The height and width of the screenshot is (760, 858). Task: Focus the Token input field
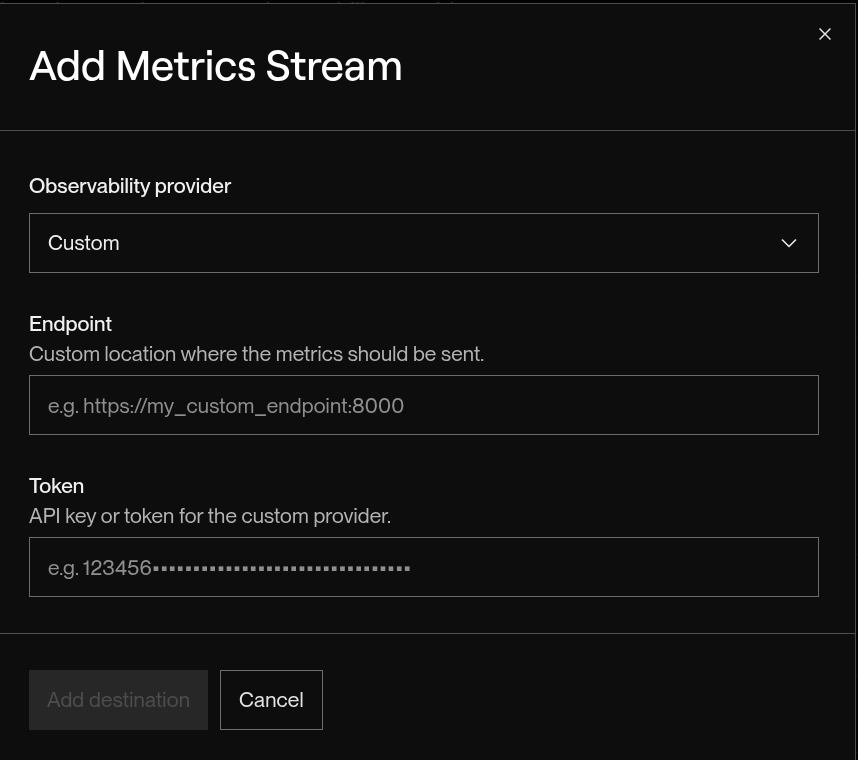[x=424, y=567]
